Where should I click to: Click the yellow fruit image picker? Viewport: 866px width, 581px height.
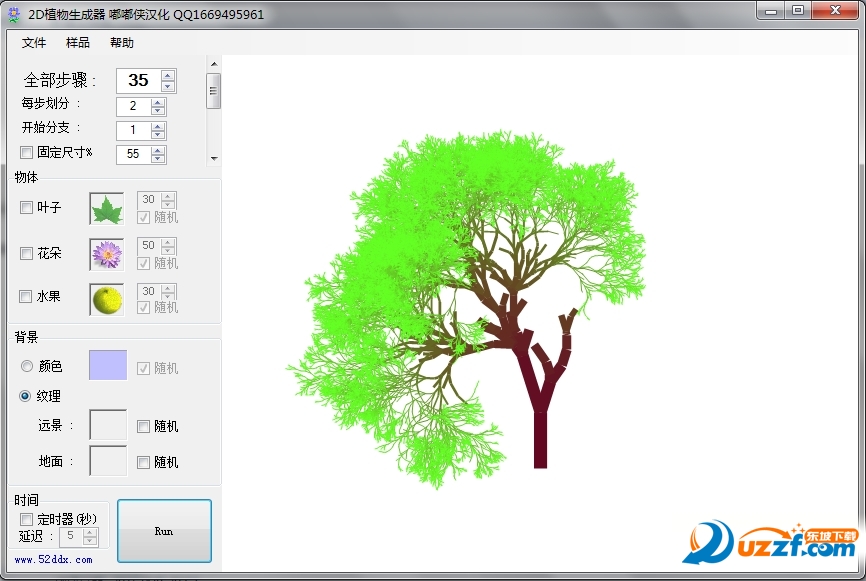(107, 299)
